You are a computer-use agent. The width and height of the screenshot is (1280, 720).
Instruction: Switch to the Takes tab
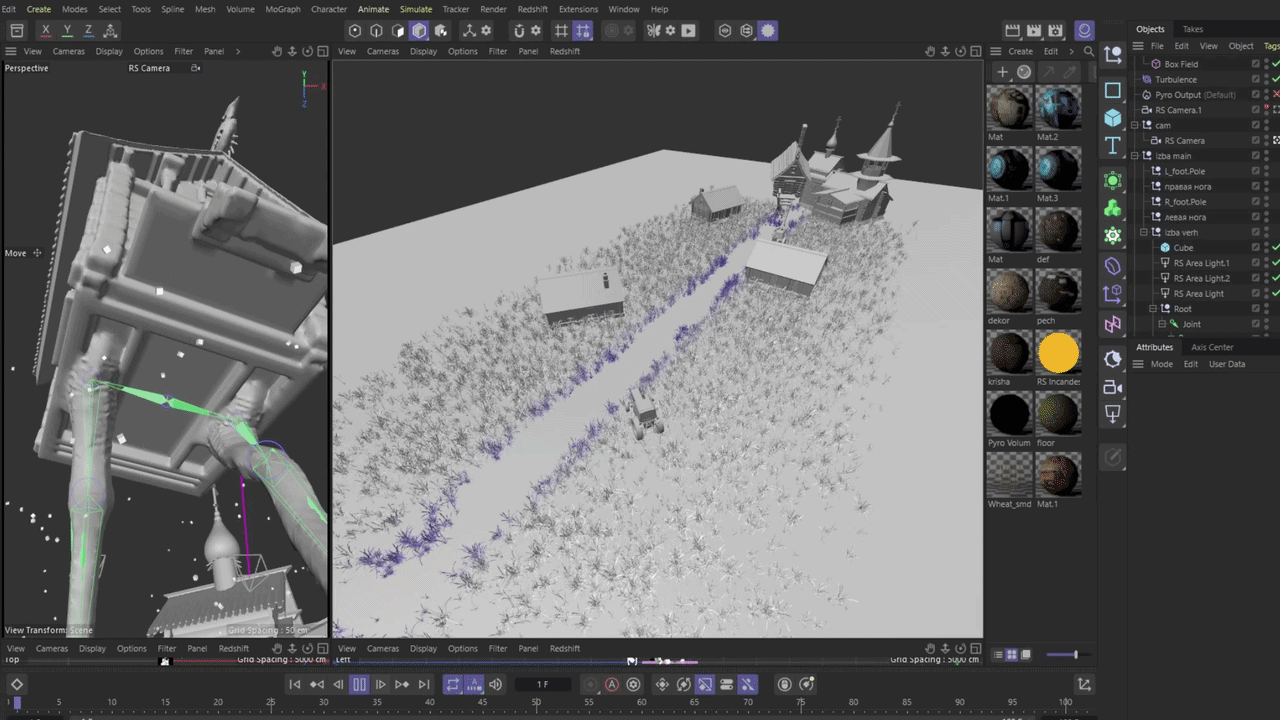click(1193, 29)
